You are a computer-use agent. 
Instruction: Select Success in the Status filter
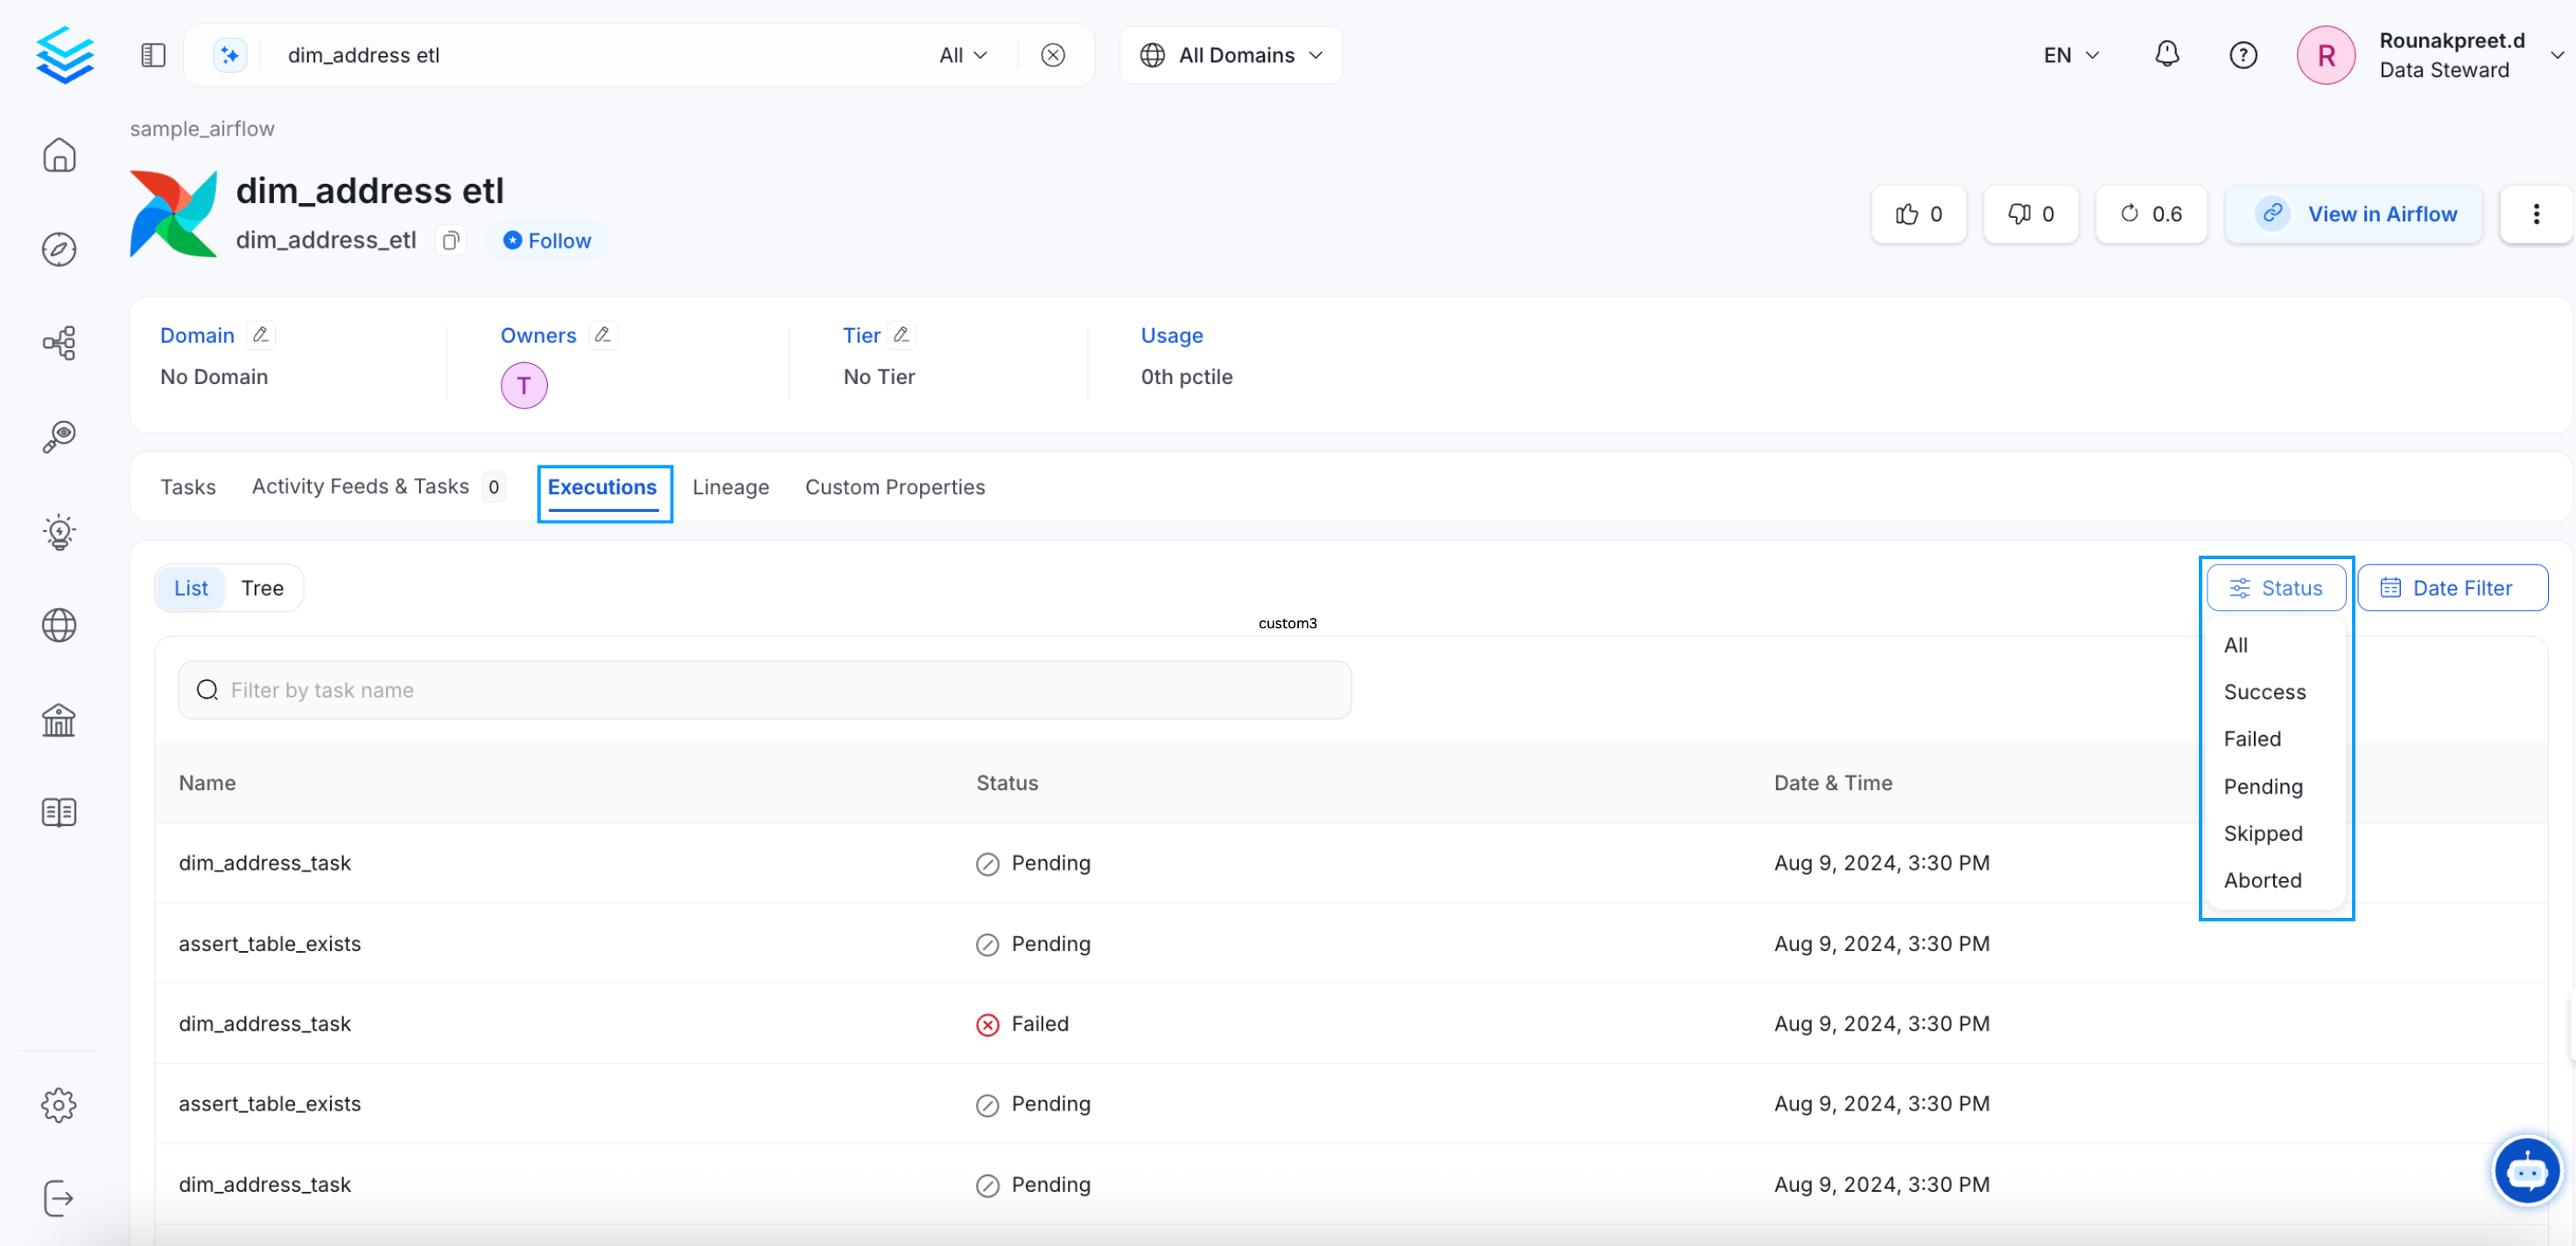pos(2264,691)
